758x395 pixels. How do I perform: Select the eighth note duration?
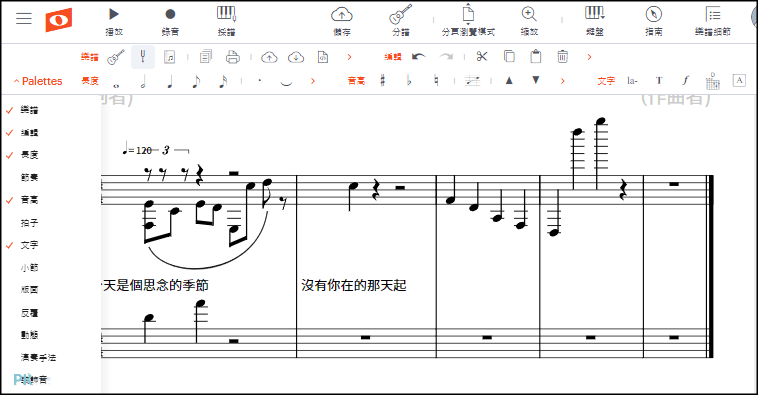pyautogui.click(x=196, y=81)
